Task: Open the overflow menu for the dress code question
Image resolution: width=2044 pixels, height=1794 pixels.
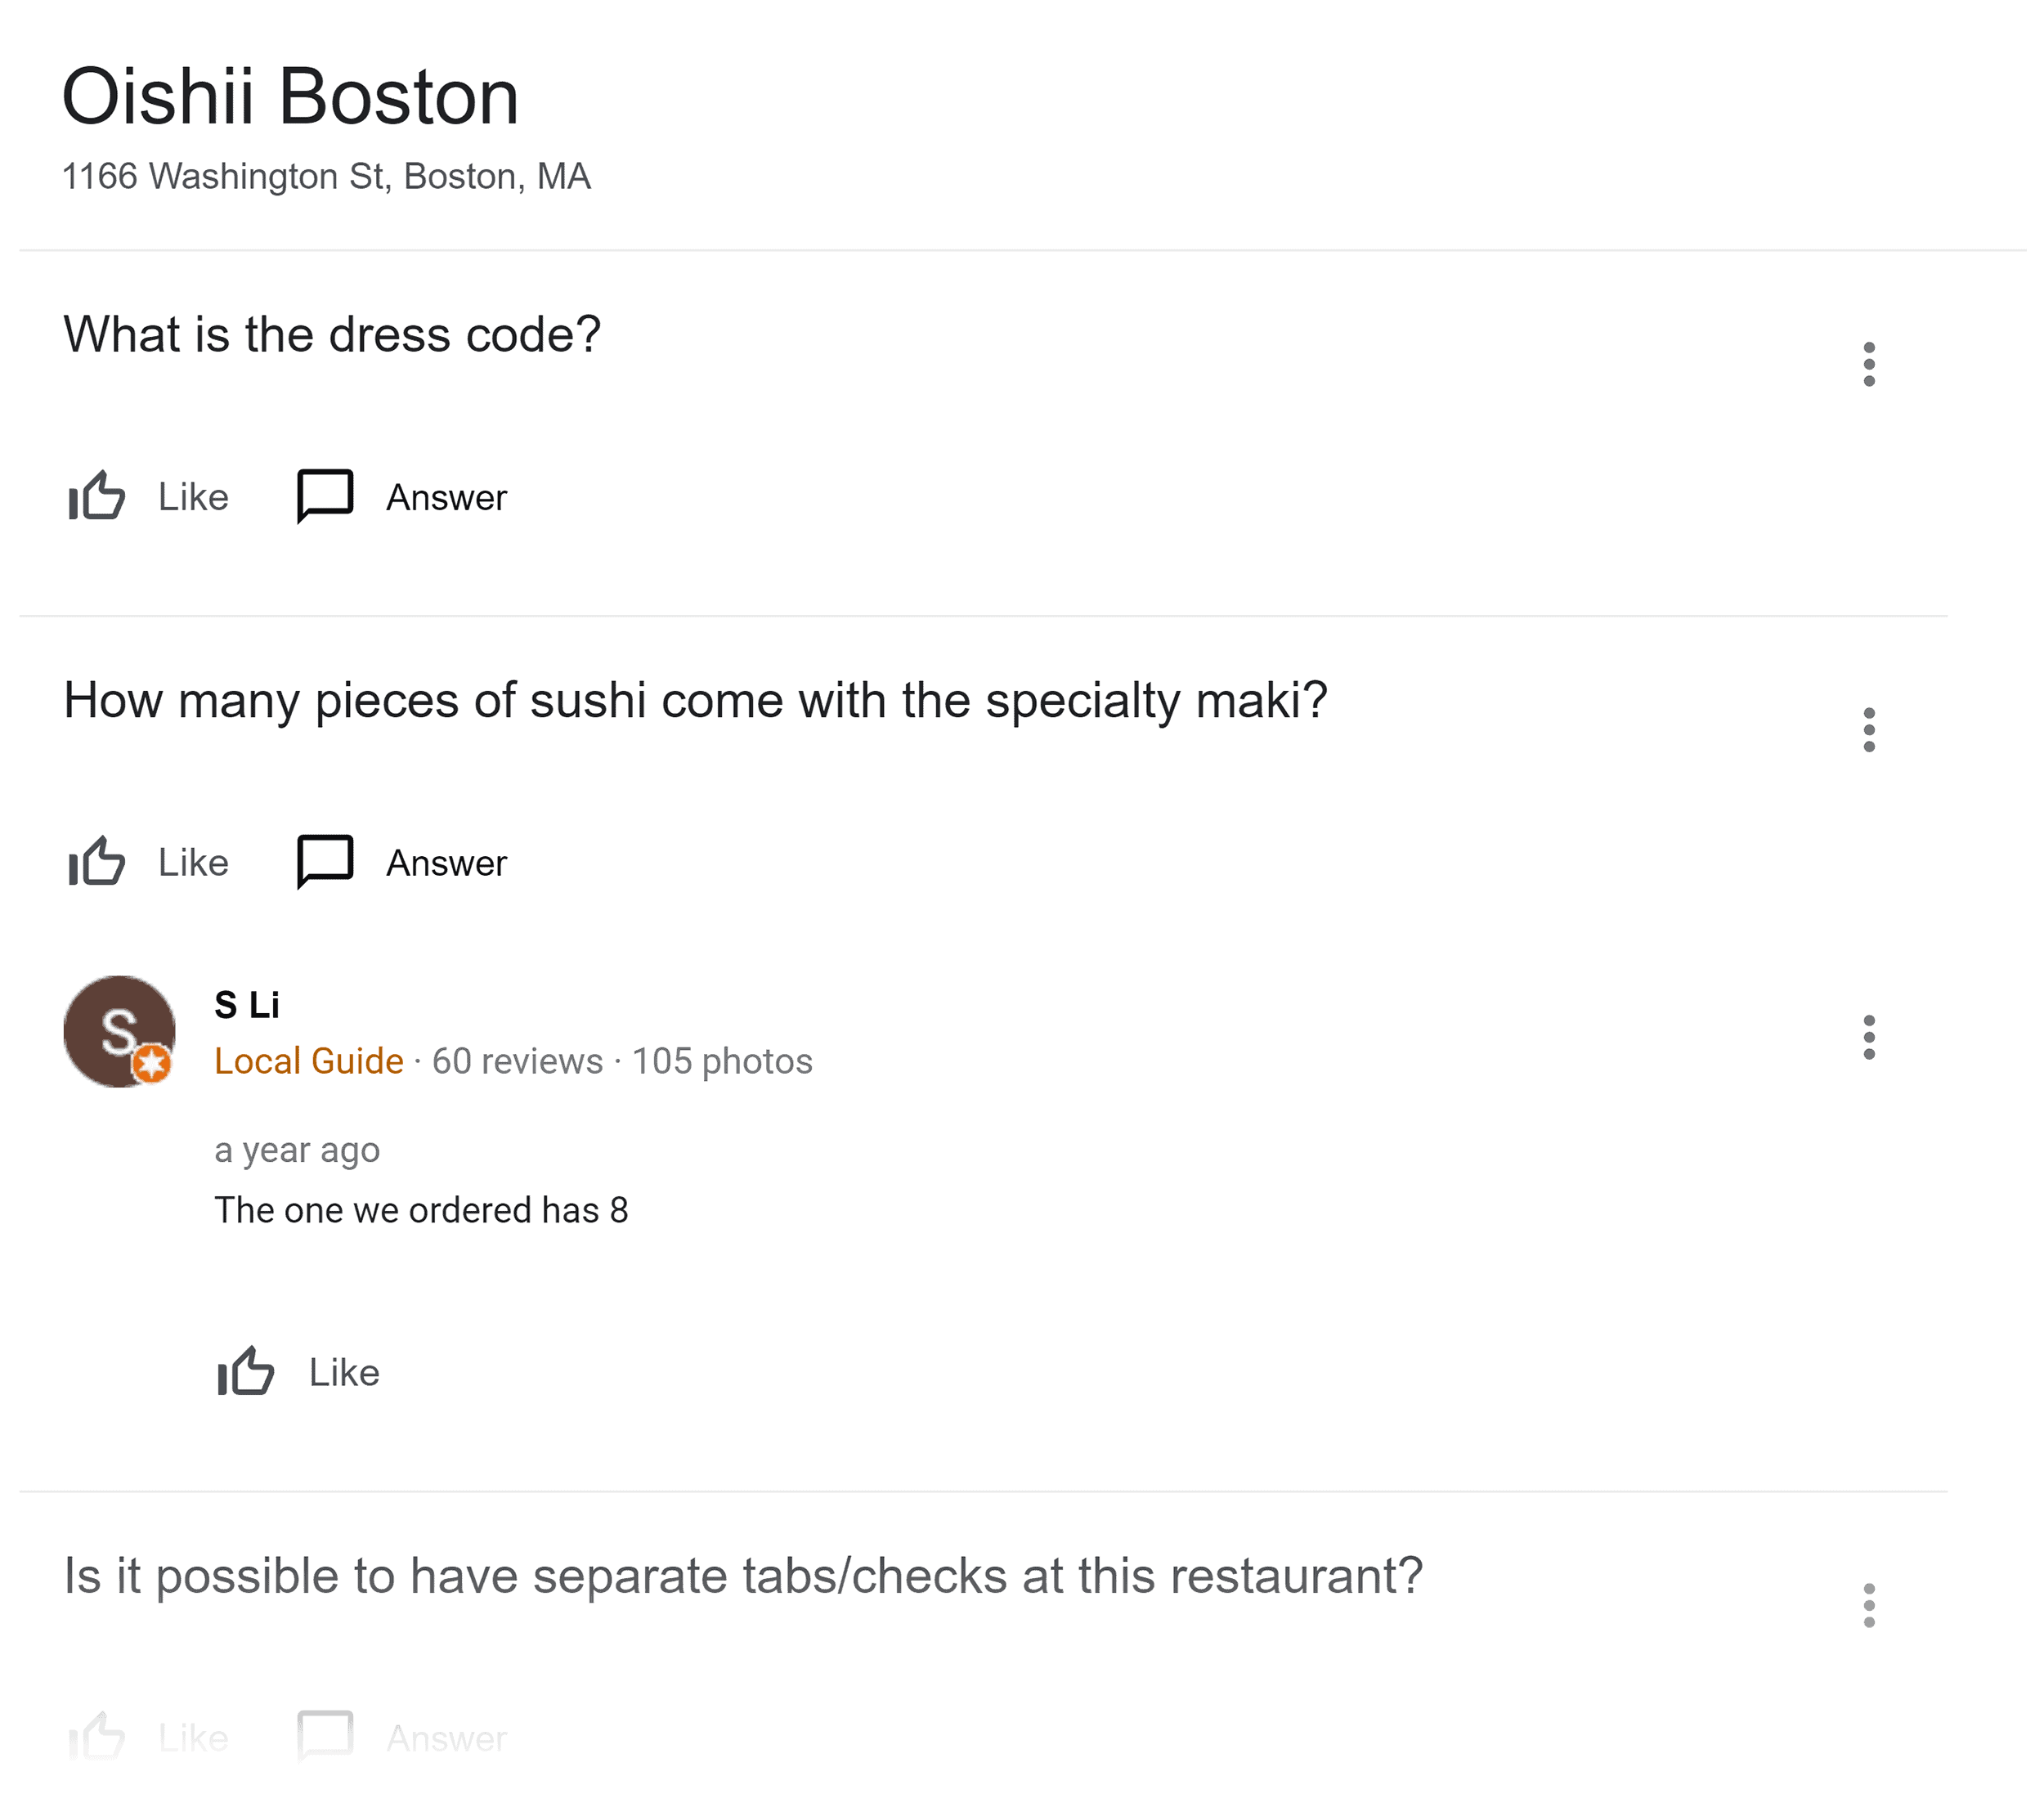Action: coord(1869,362)
